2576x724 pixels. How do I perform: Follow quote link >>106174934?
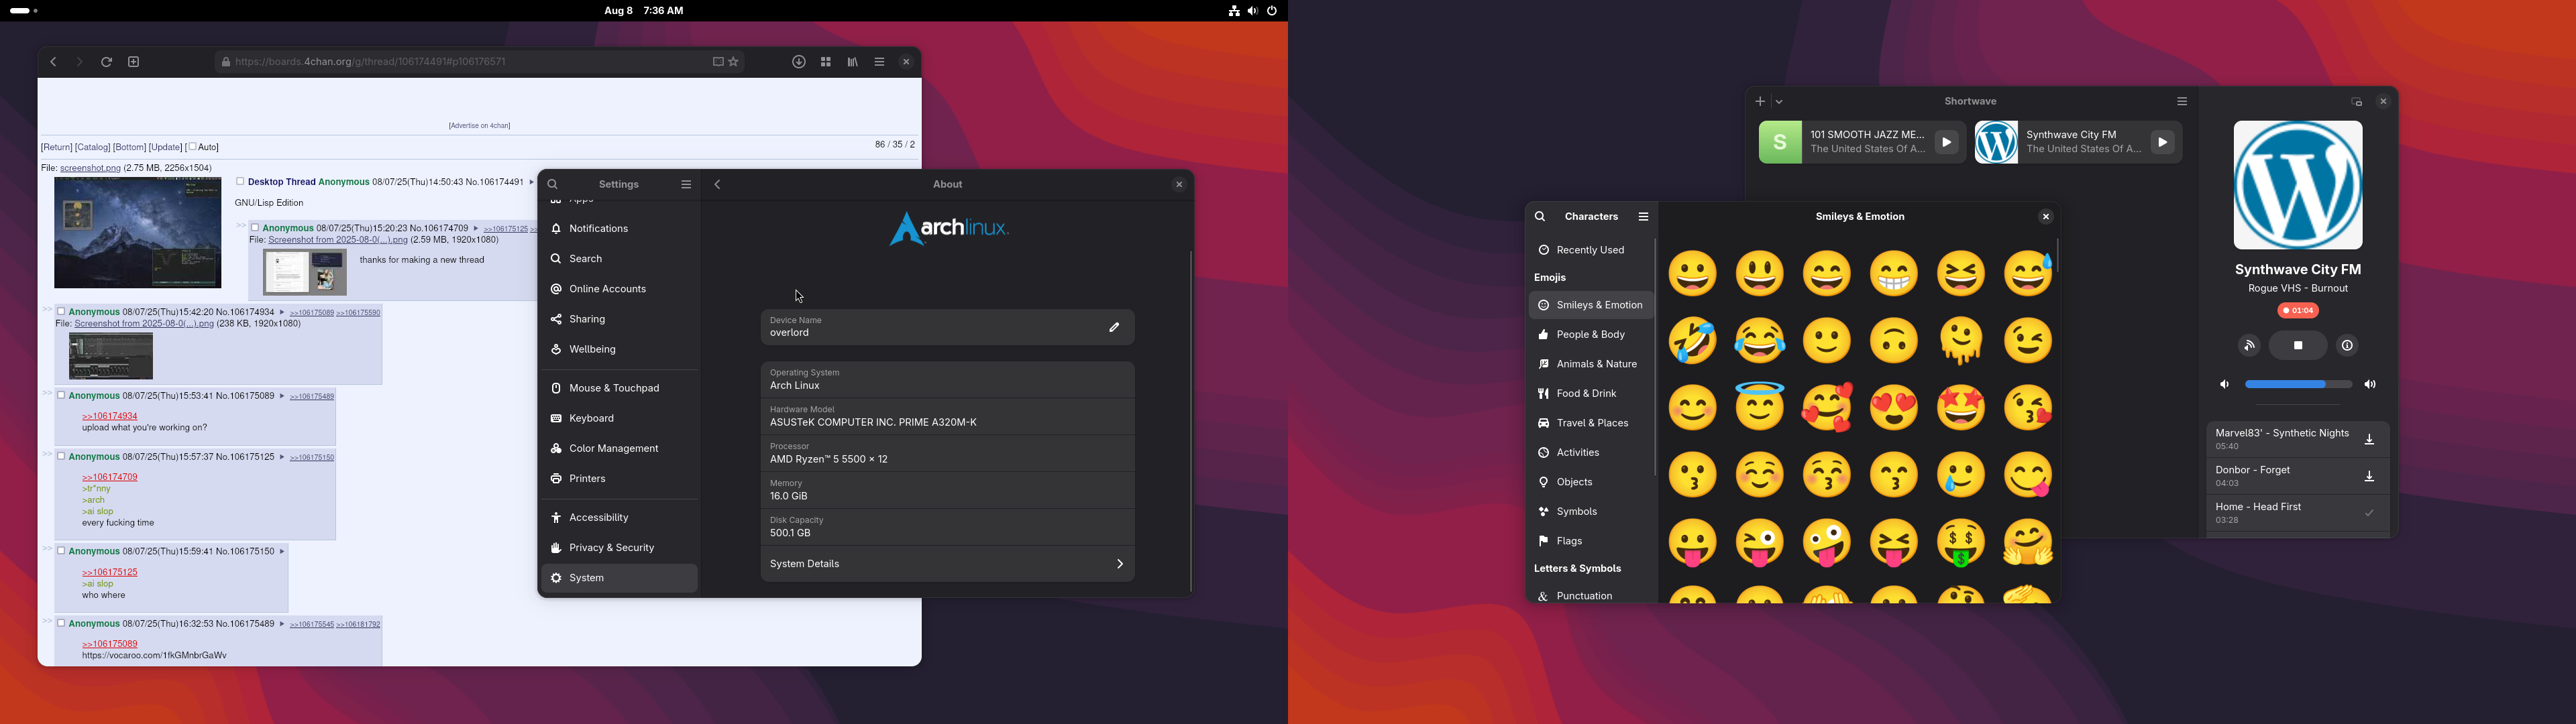tap(110, 416)
